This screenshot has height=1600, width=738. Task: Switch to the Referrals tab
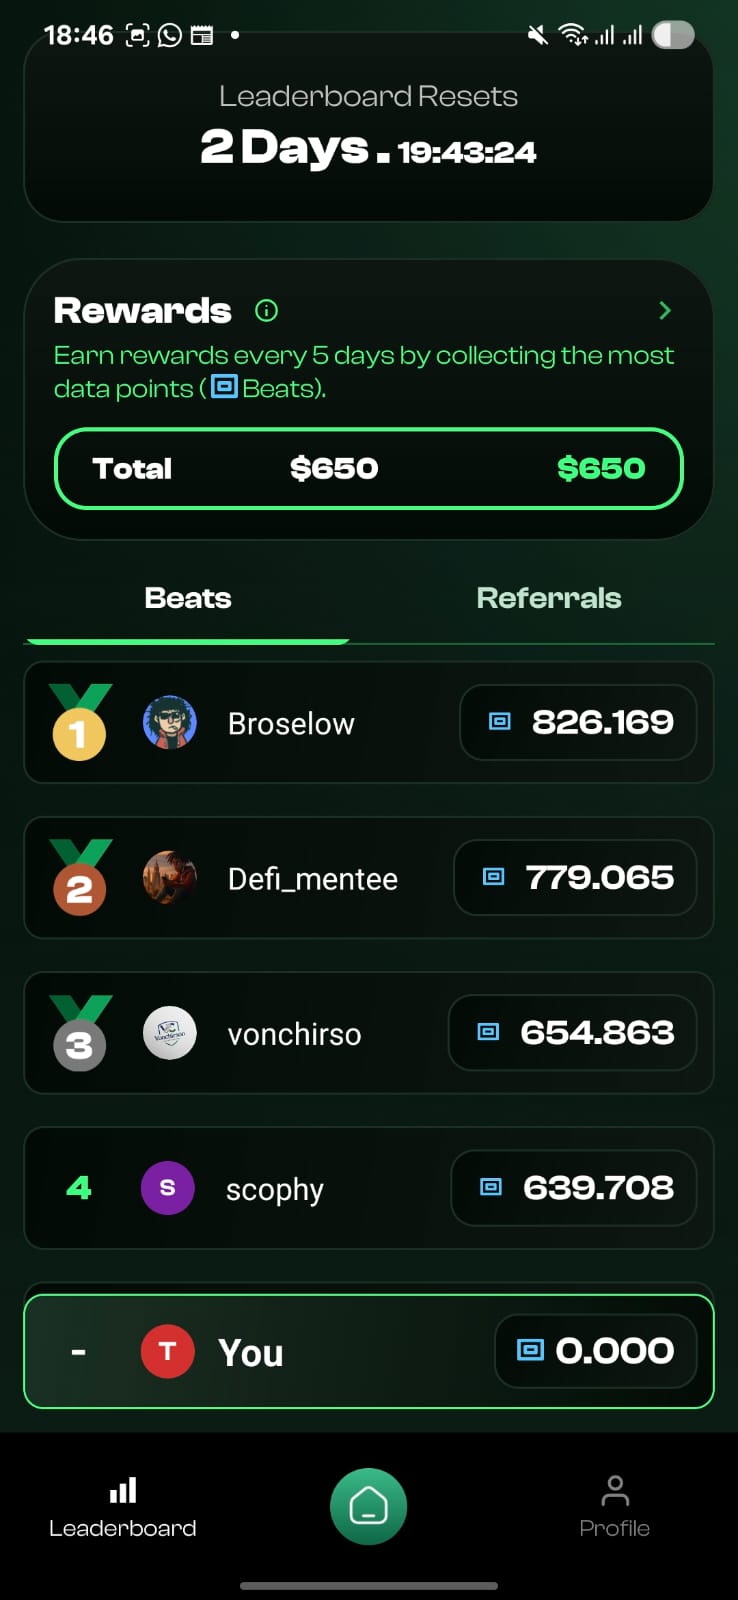pyautogui.click(x=549, y=597)
